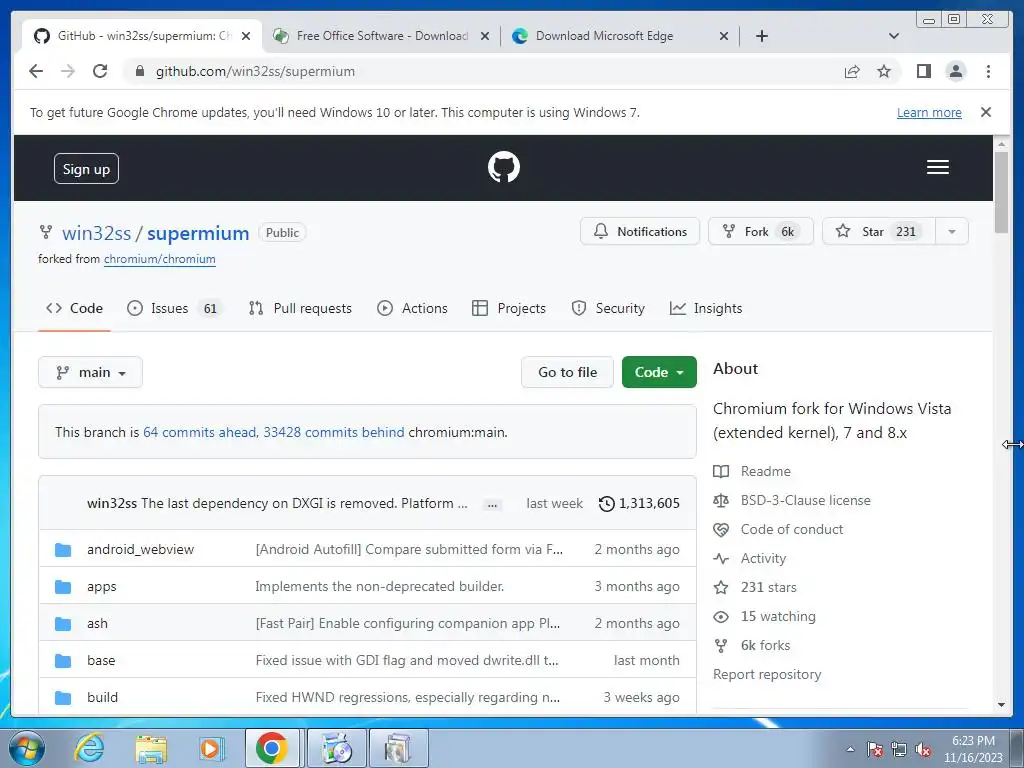Show hidden system tray icons arrow
The height and width of the screenshot is (768, 1024).
[x=850, y=749]
